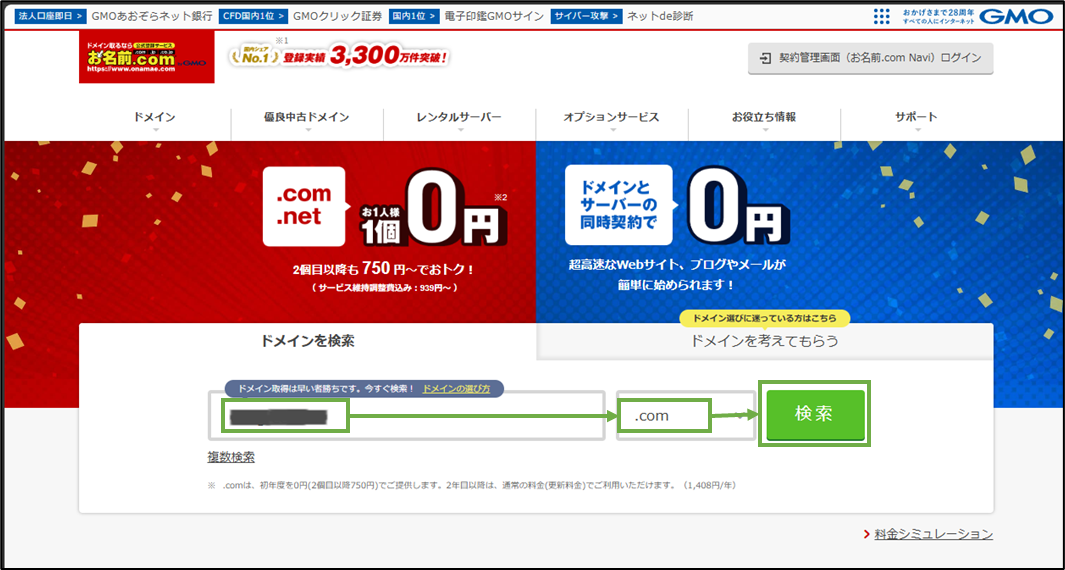Click the GMOクリック証券 link

[x=338, y=16]
